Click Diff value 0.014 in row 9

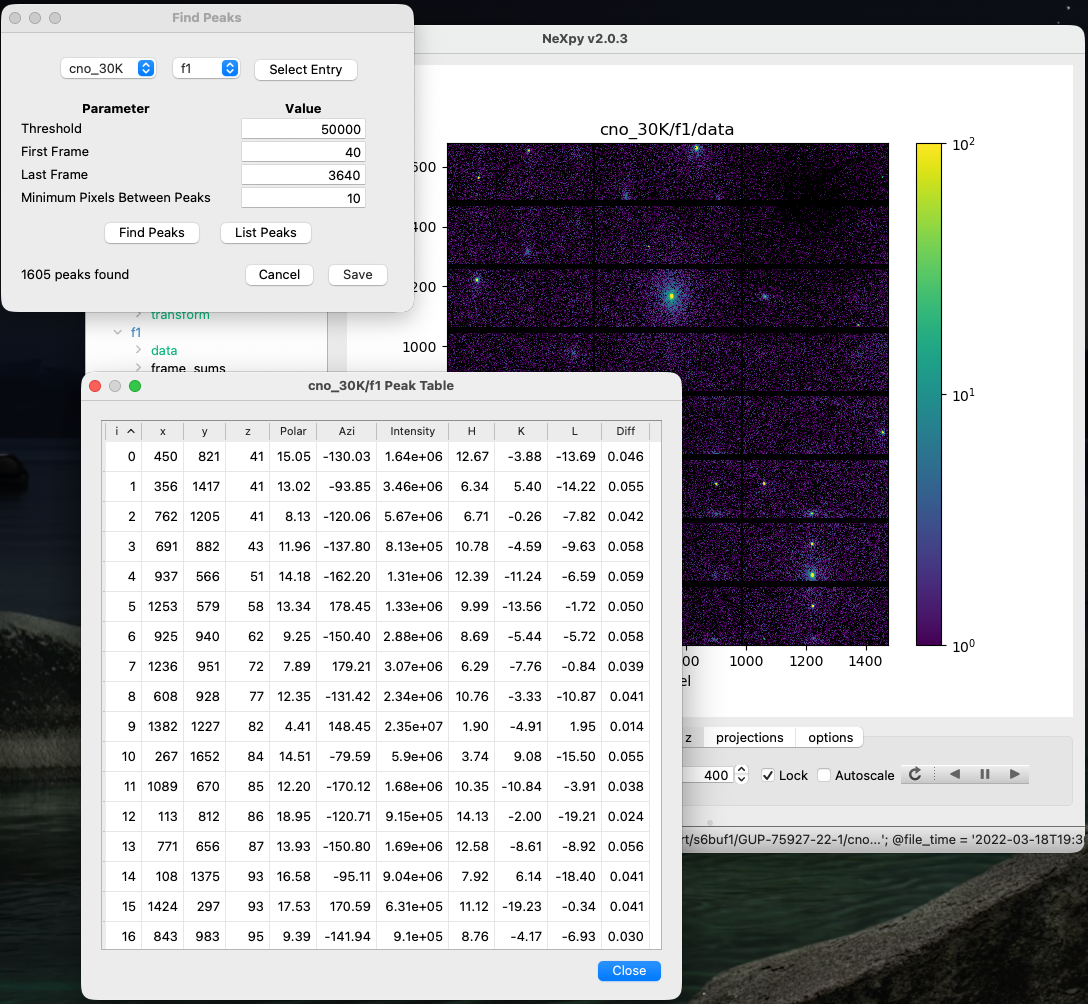pos(625,726)
